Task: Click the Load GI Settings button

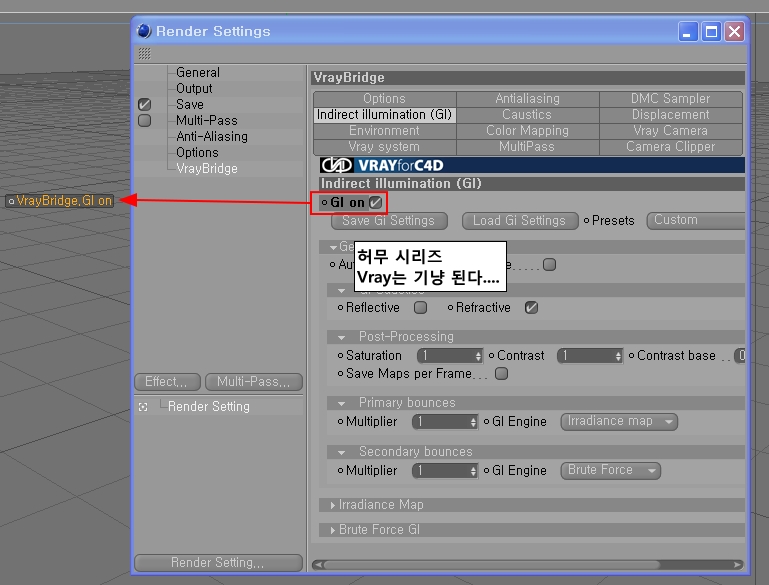Action: (519, 221)
